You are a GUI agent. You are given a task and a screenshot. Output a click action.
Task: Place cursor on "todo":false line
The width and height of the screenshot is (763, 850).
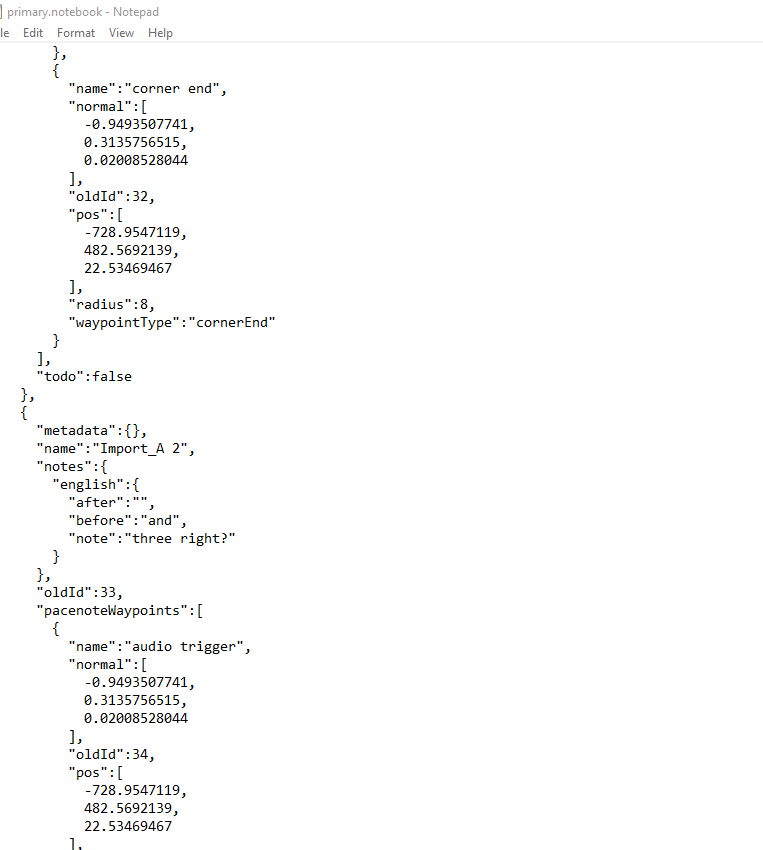pyautogui.click(x=84, y=377)
